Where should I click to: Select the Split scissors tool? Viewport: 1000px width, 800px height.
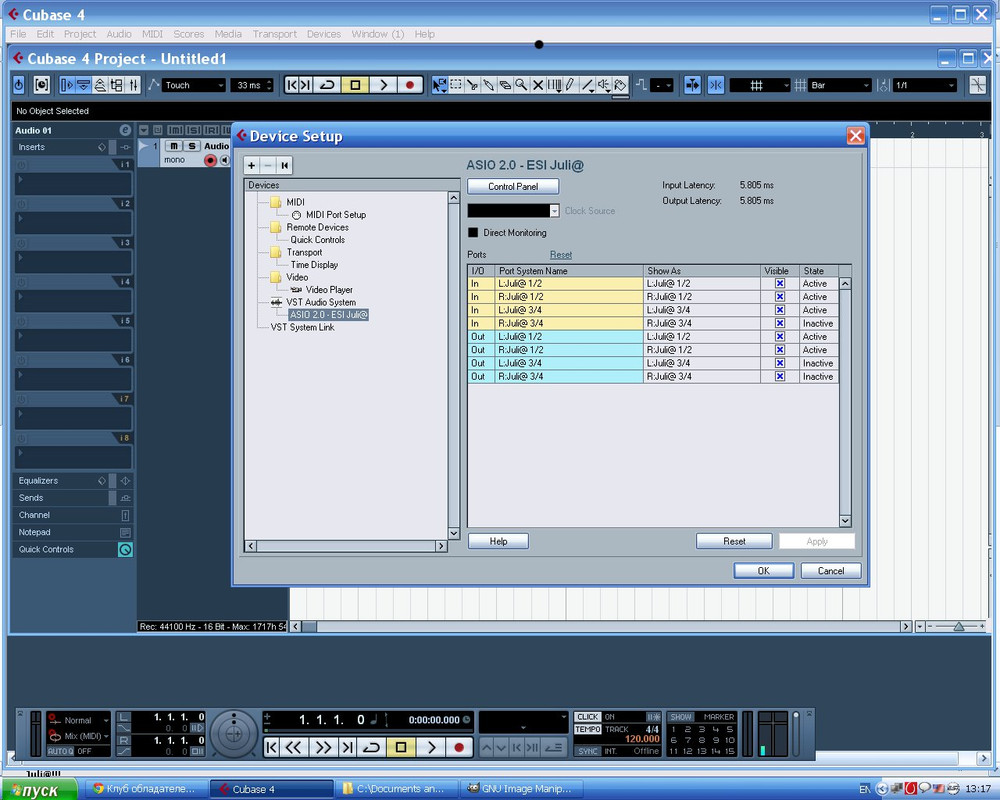(x=472, y=85)
